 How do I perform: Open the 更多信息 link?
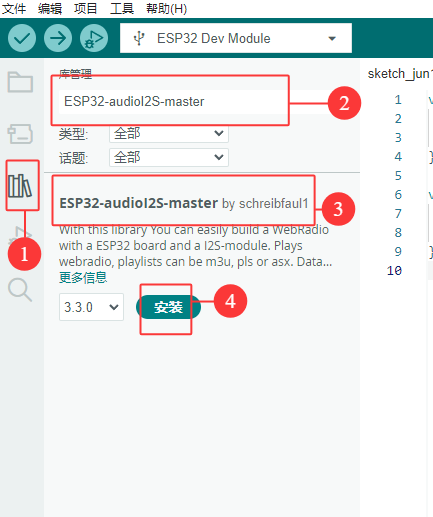click(83, 277)
